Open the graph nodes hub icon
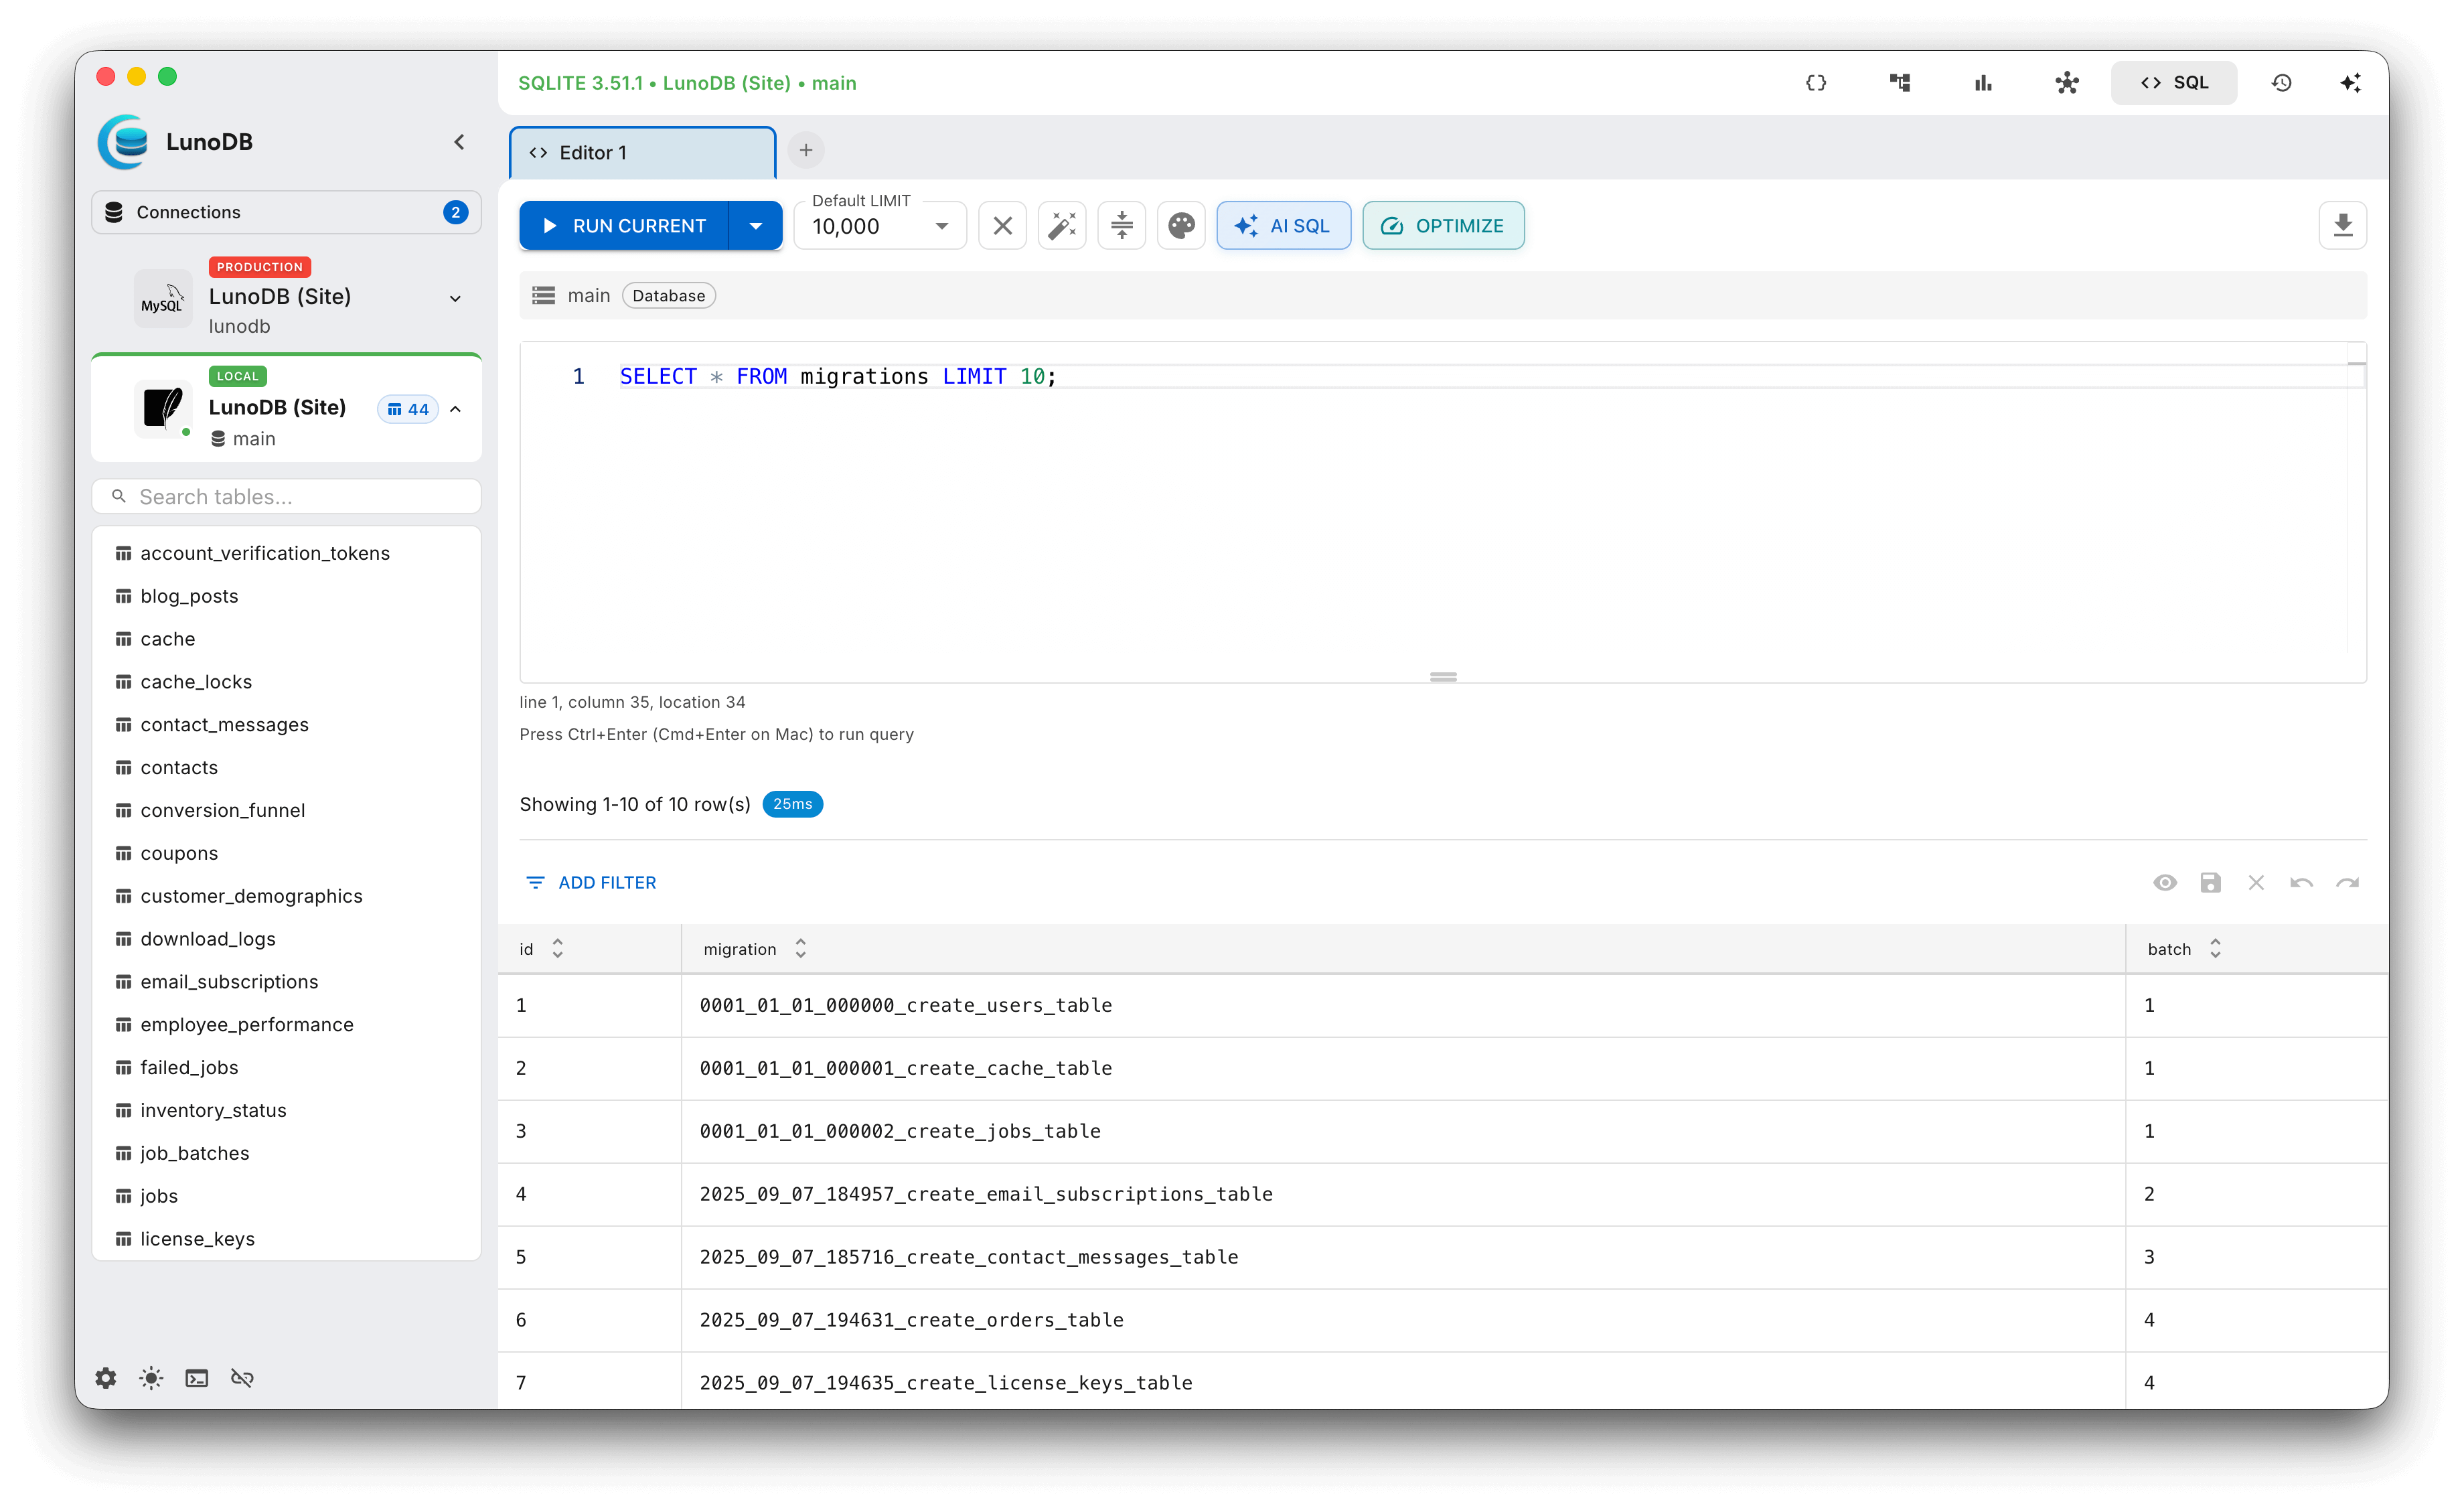The height and width of the screenshot is (1508, 2464). (2067, 83)
